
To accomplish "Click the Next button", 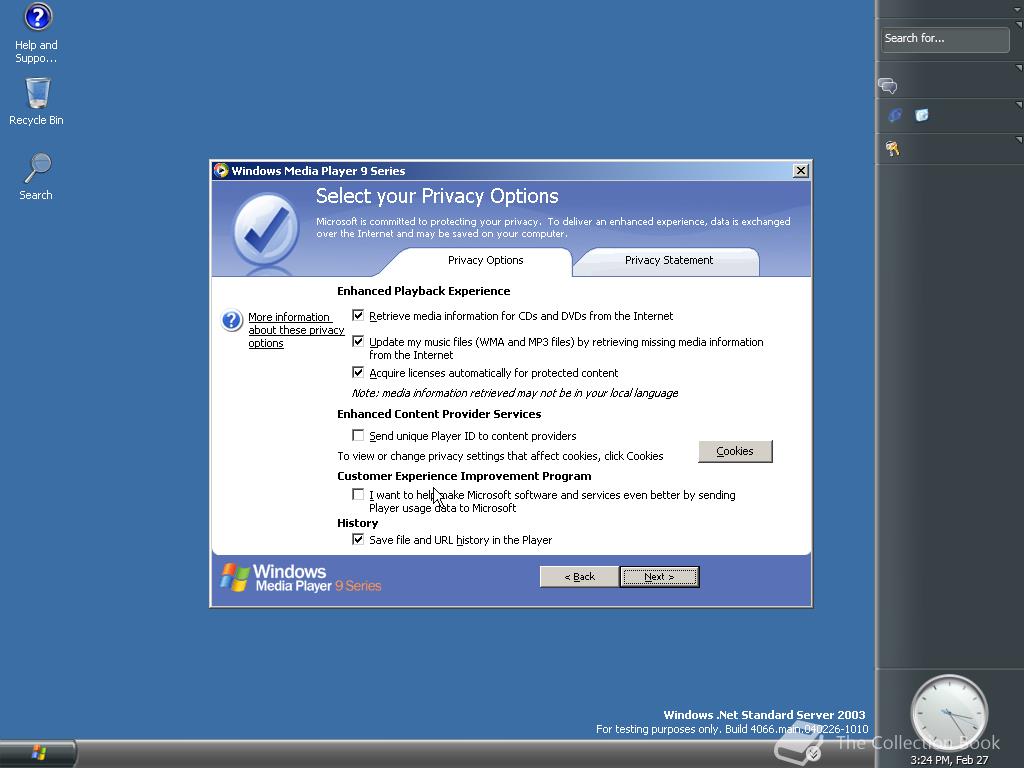I will pos(660,577).
